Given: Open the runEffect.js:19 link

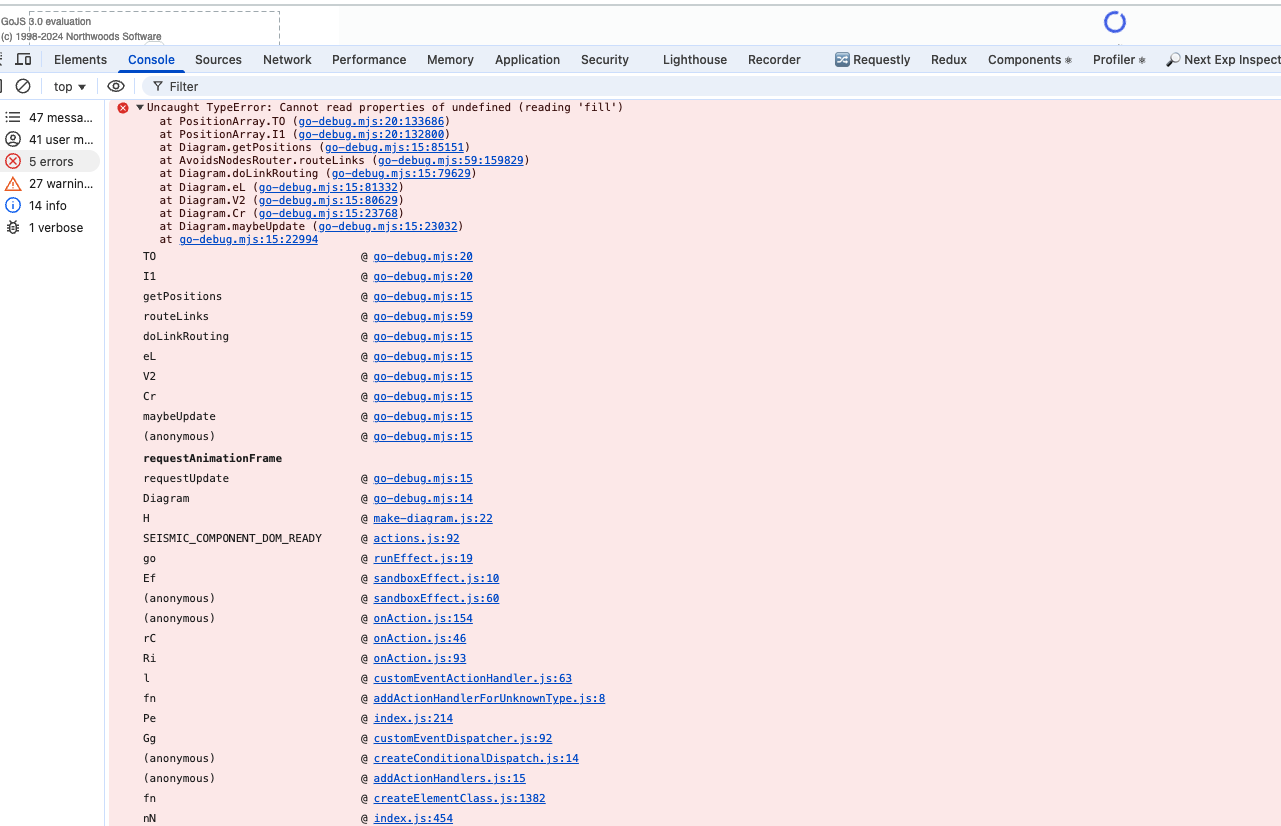Looking at the screenshot, I should (x=423, y=558).
